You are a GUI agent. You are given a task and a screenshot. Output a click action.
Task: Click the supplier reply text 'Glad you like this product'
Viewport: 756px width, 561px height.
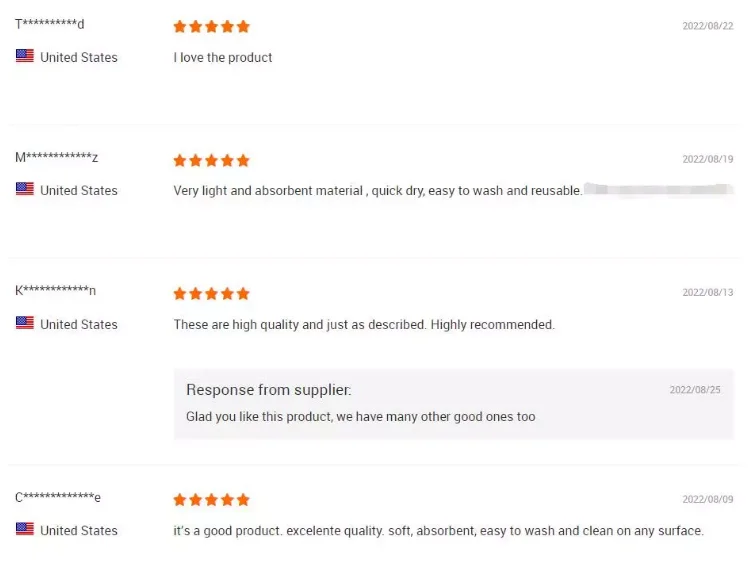coord(360,416)
